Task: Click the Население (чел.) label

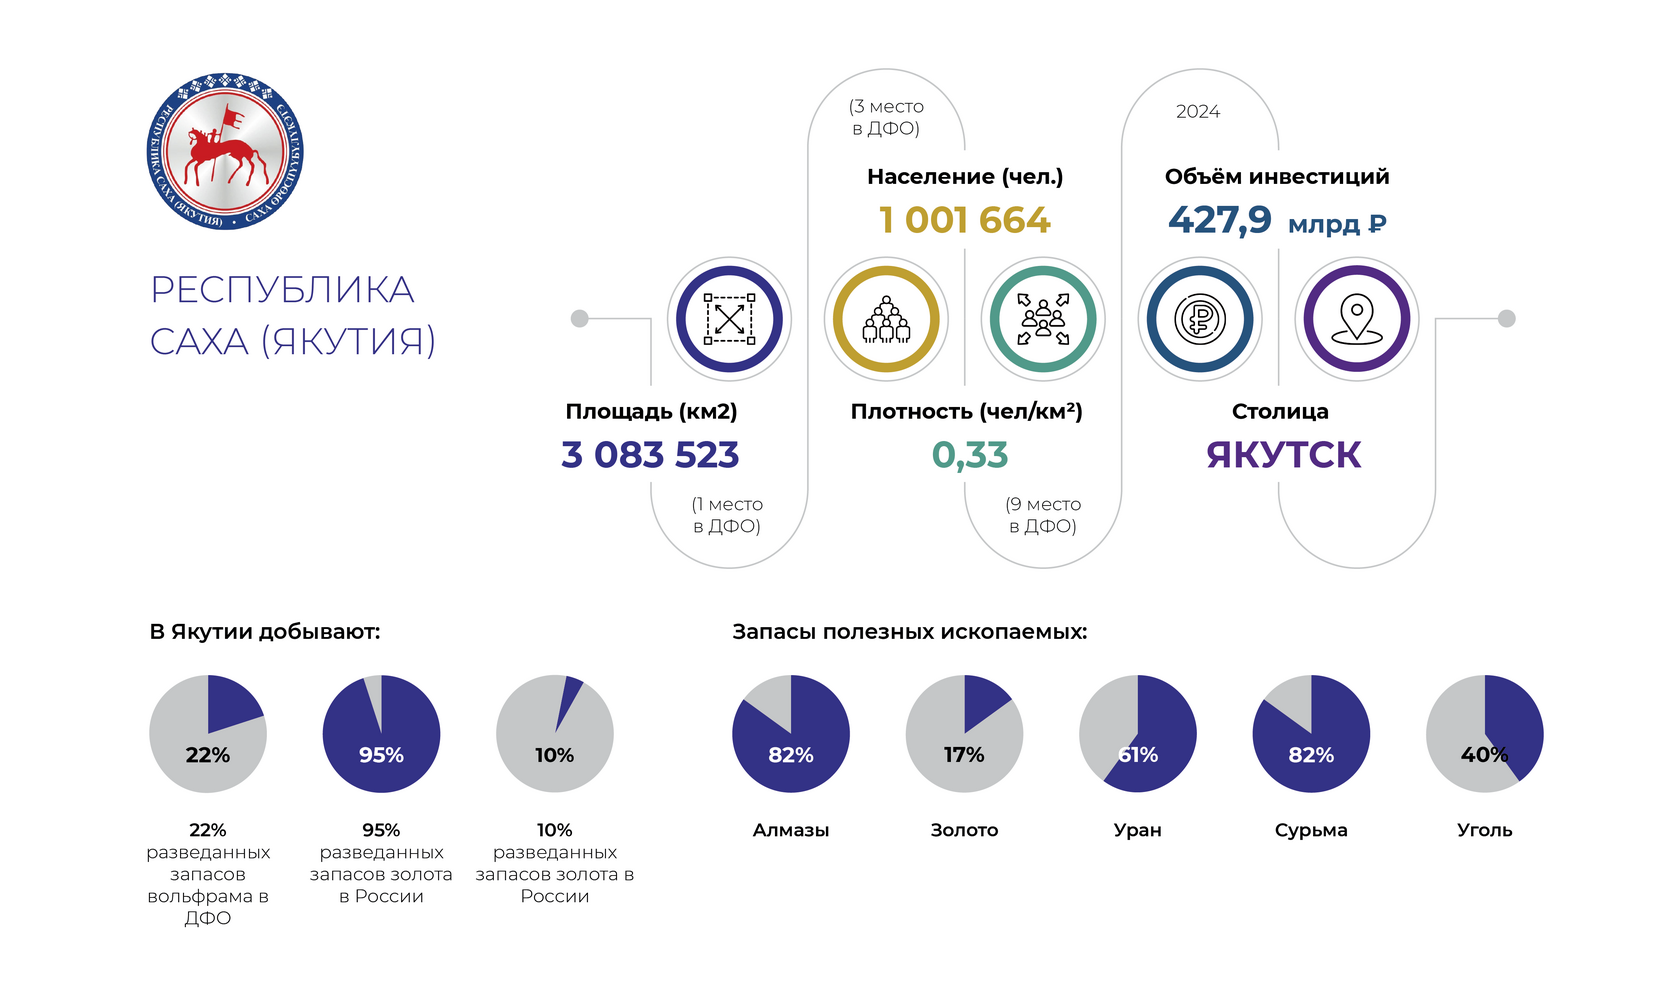Action: pos(965,176)
